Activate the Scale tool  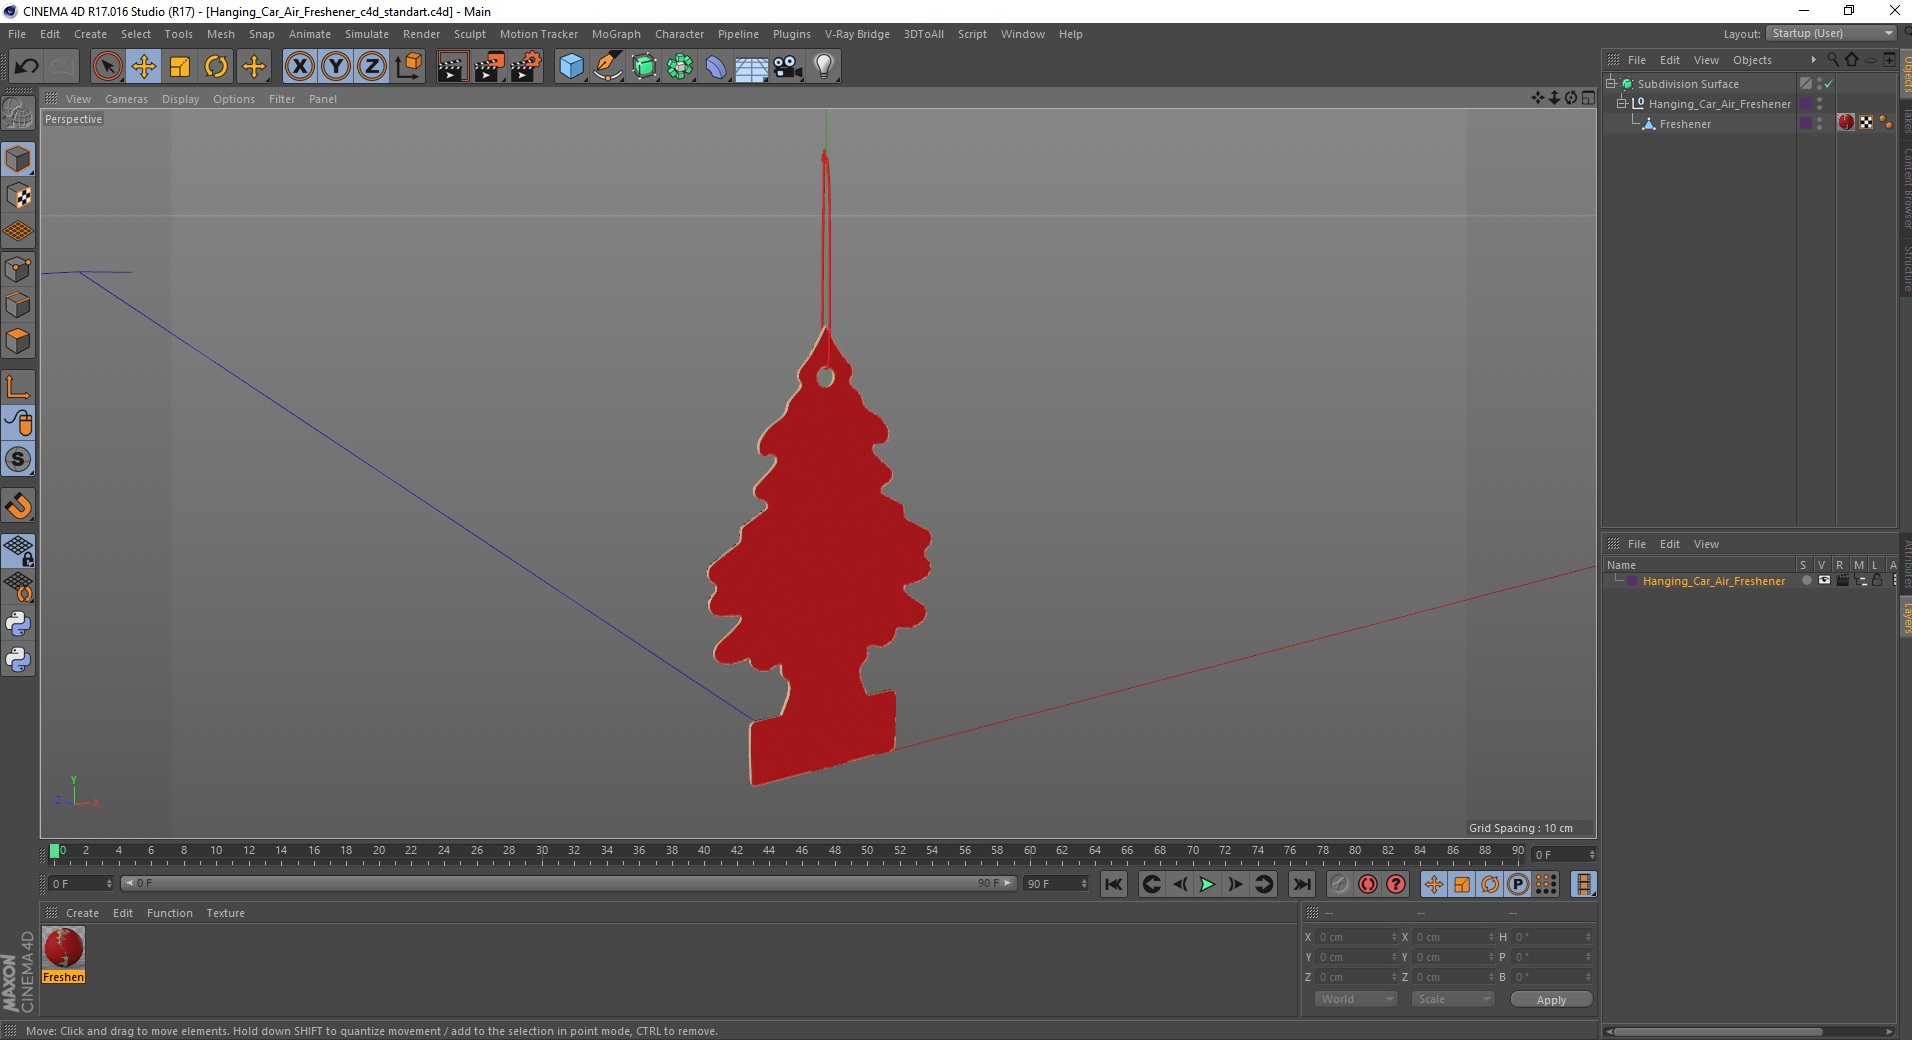[x=180, y=67]
